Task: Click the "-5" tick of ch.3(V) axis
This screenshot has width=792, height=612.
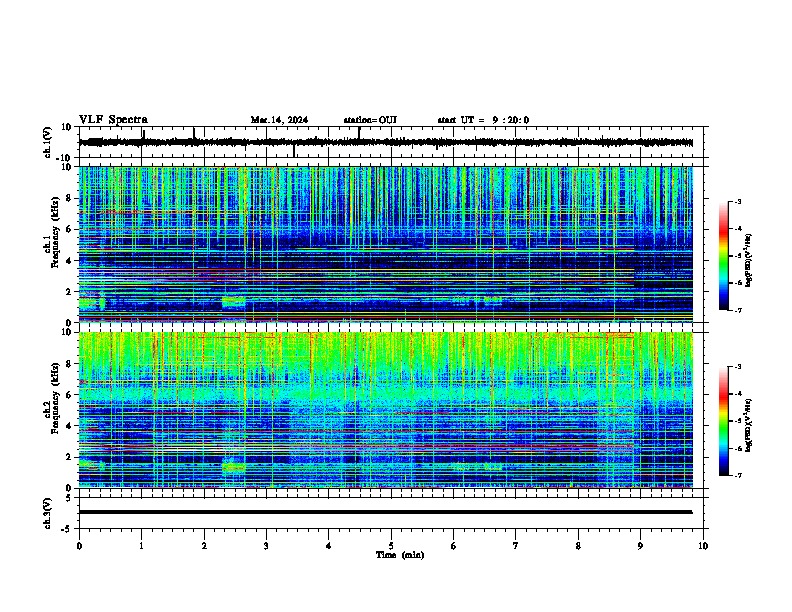Action: (x=67, y=529)
